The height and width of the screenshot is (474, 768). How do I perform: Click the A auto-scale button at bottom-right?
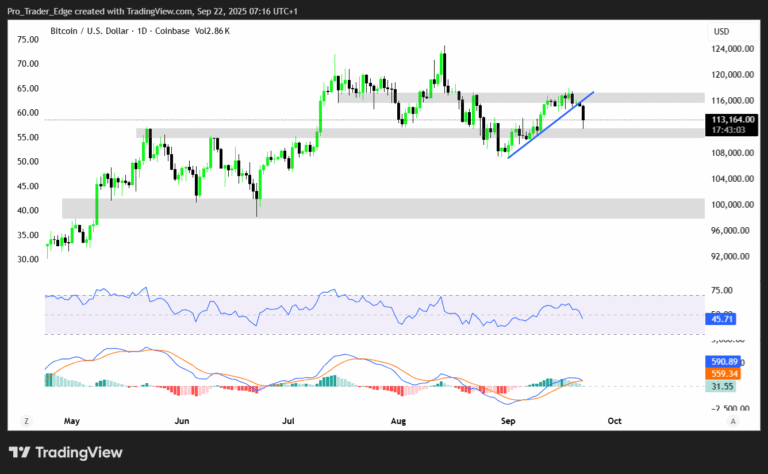point(733,423)
